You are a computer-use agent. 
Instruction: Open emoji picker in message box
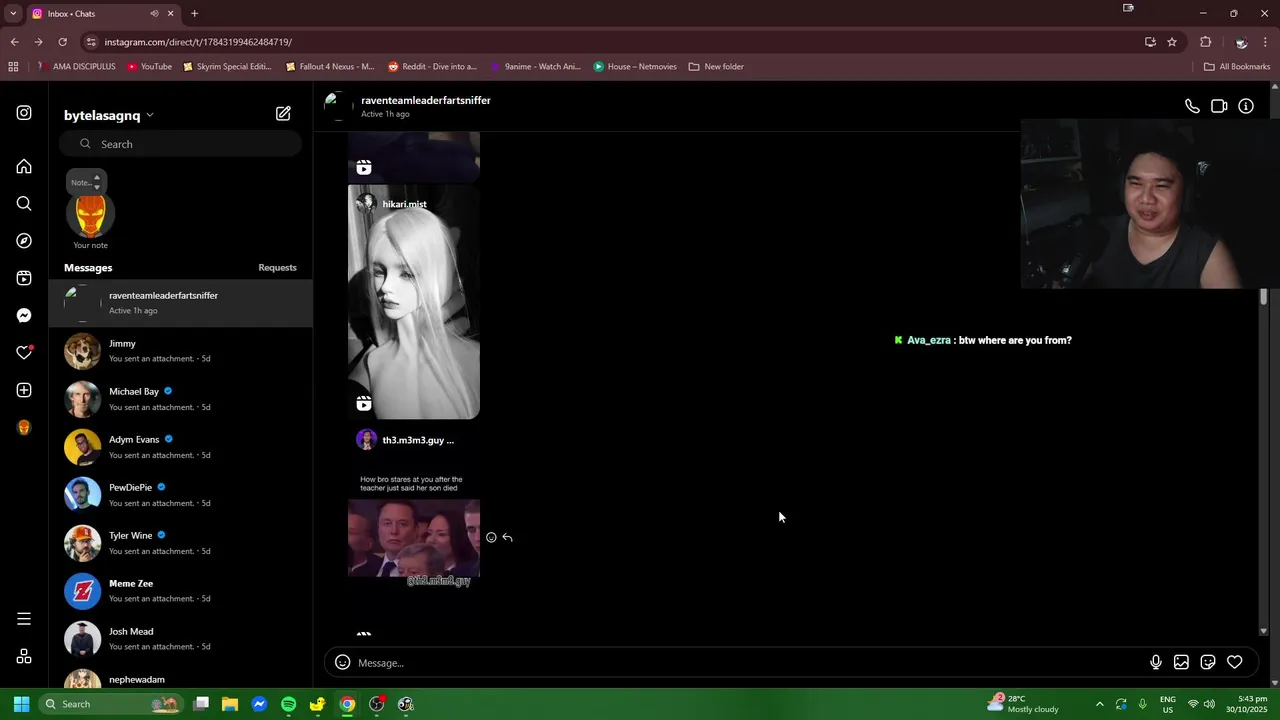coord(342,662)
